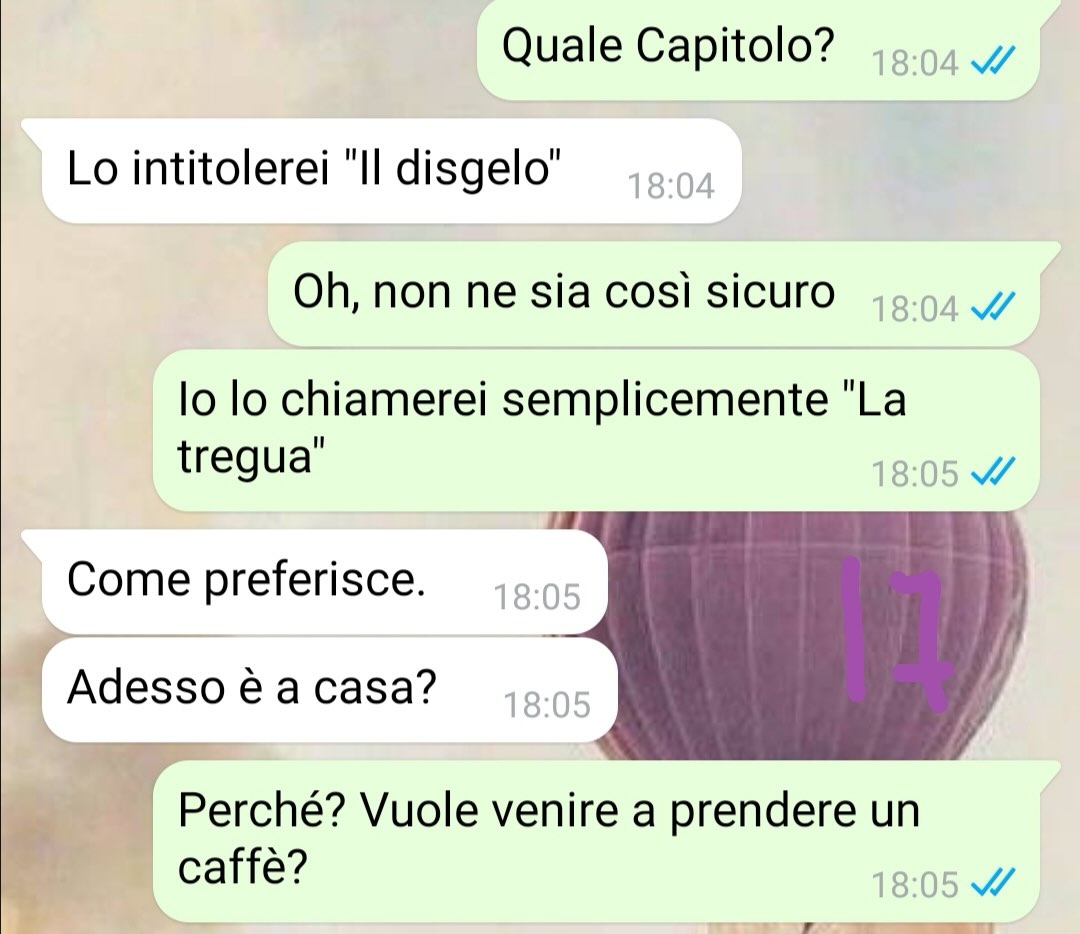
Task: Tap the double-check on "Quale Capitolo?"
Action: pos(993,63)
